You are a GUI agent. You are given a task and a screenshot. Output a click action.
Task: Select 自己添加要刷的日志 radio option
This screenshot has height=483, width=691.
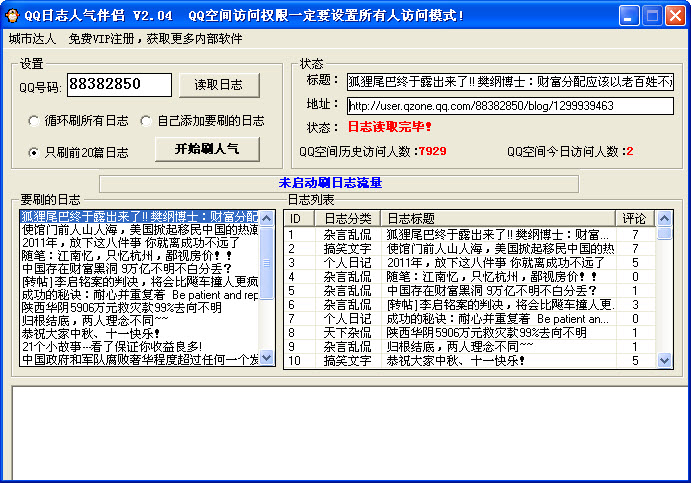pos(146,121)
